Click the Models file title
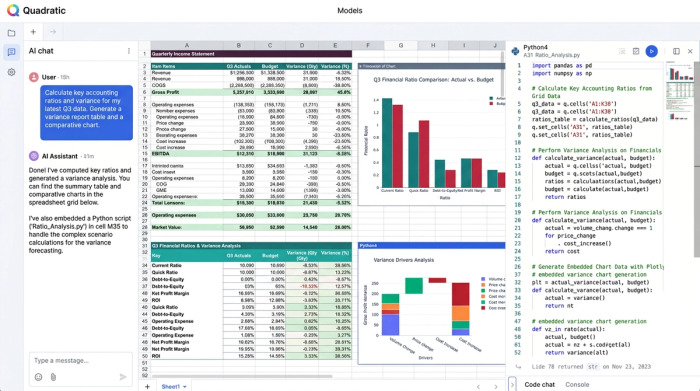Viewport: 700px width, 391px height. [350, 11]
